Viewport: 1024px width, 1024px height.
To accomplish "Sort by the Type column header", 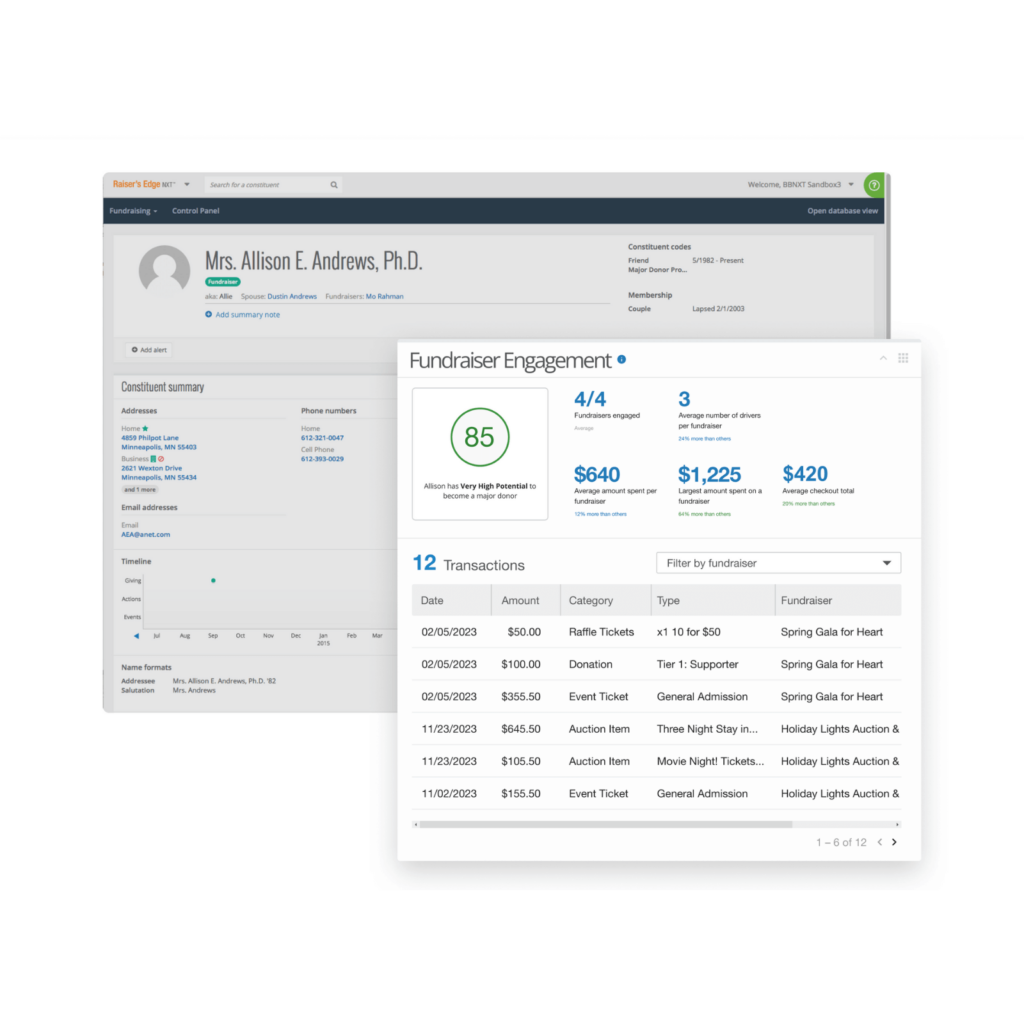I will [x=712, y=600].
